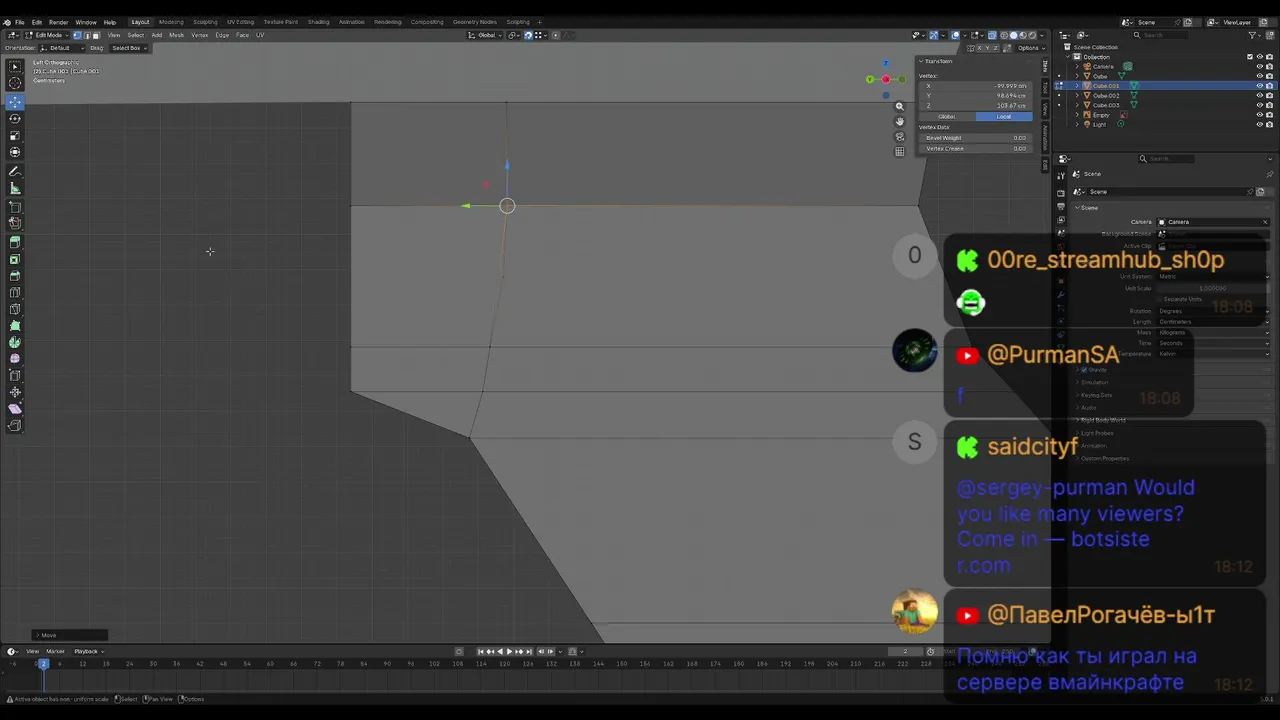Viewport: 1280px width, 720px height.
Task: Open the Drag Select Box dropdown
Action: click(x=128, y=48)
